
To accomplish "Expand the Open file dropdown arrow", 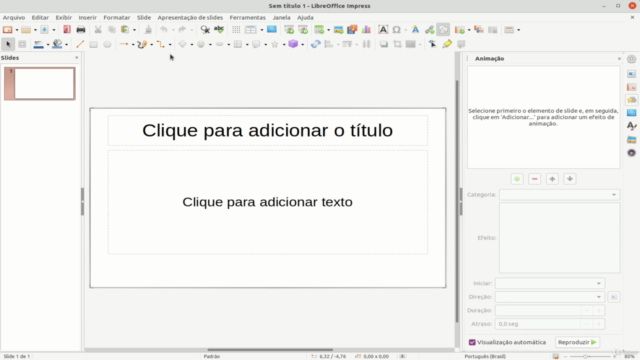I will pos(35,30).
